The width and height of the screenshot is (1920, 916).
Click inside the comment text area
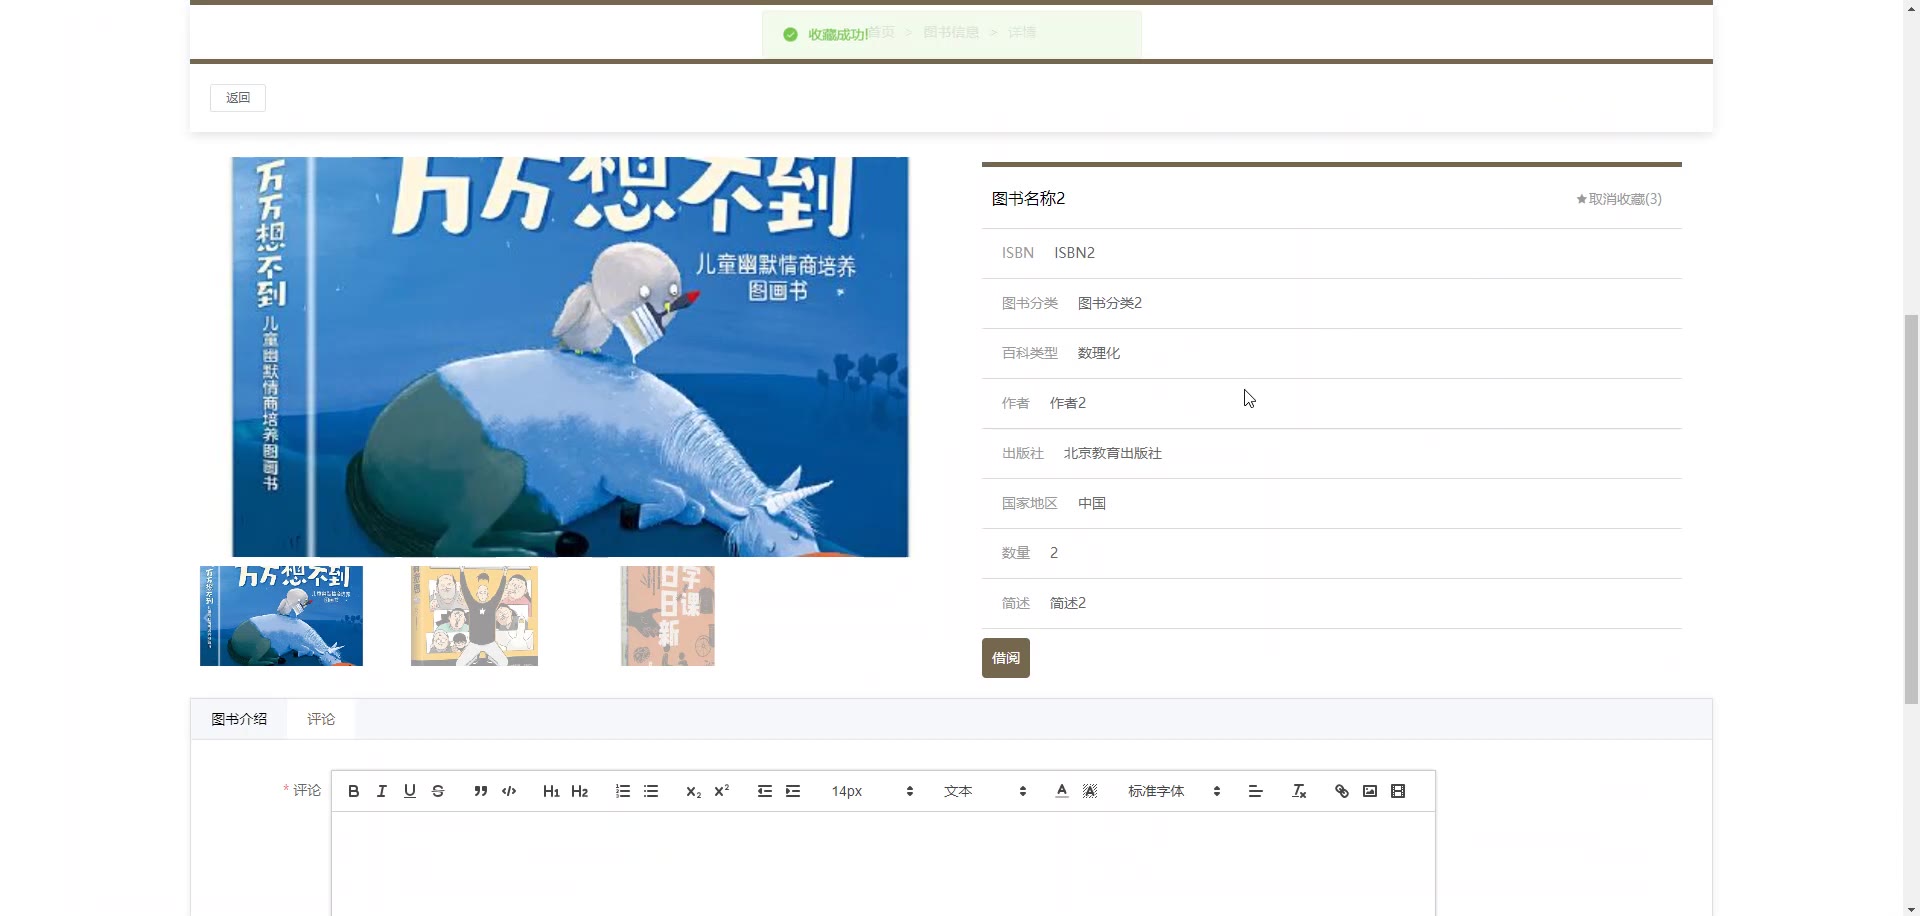[x=883, y=864]
